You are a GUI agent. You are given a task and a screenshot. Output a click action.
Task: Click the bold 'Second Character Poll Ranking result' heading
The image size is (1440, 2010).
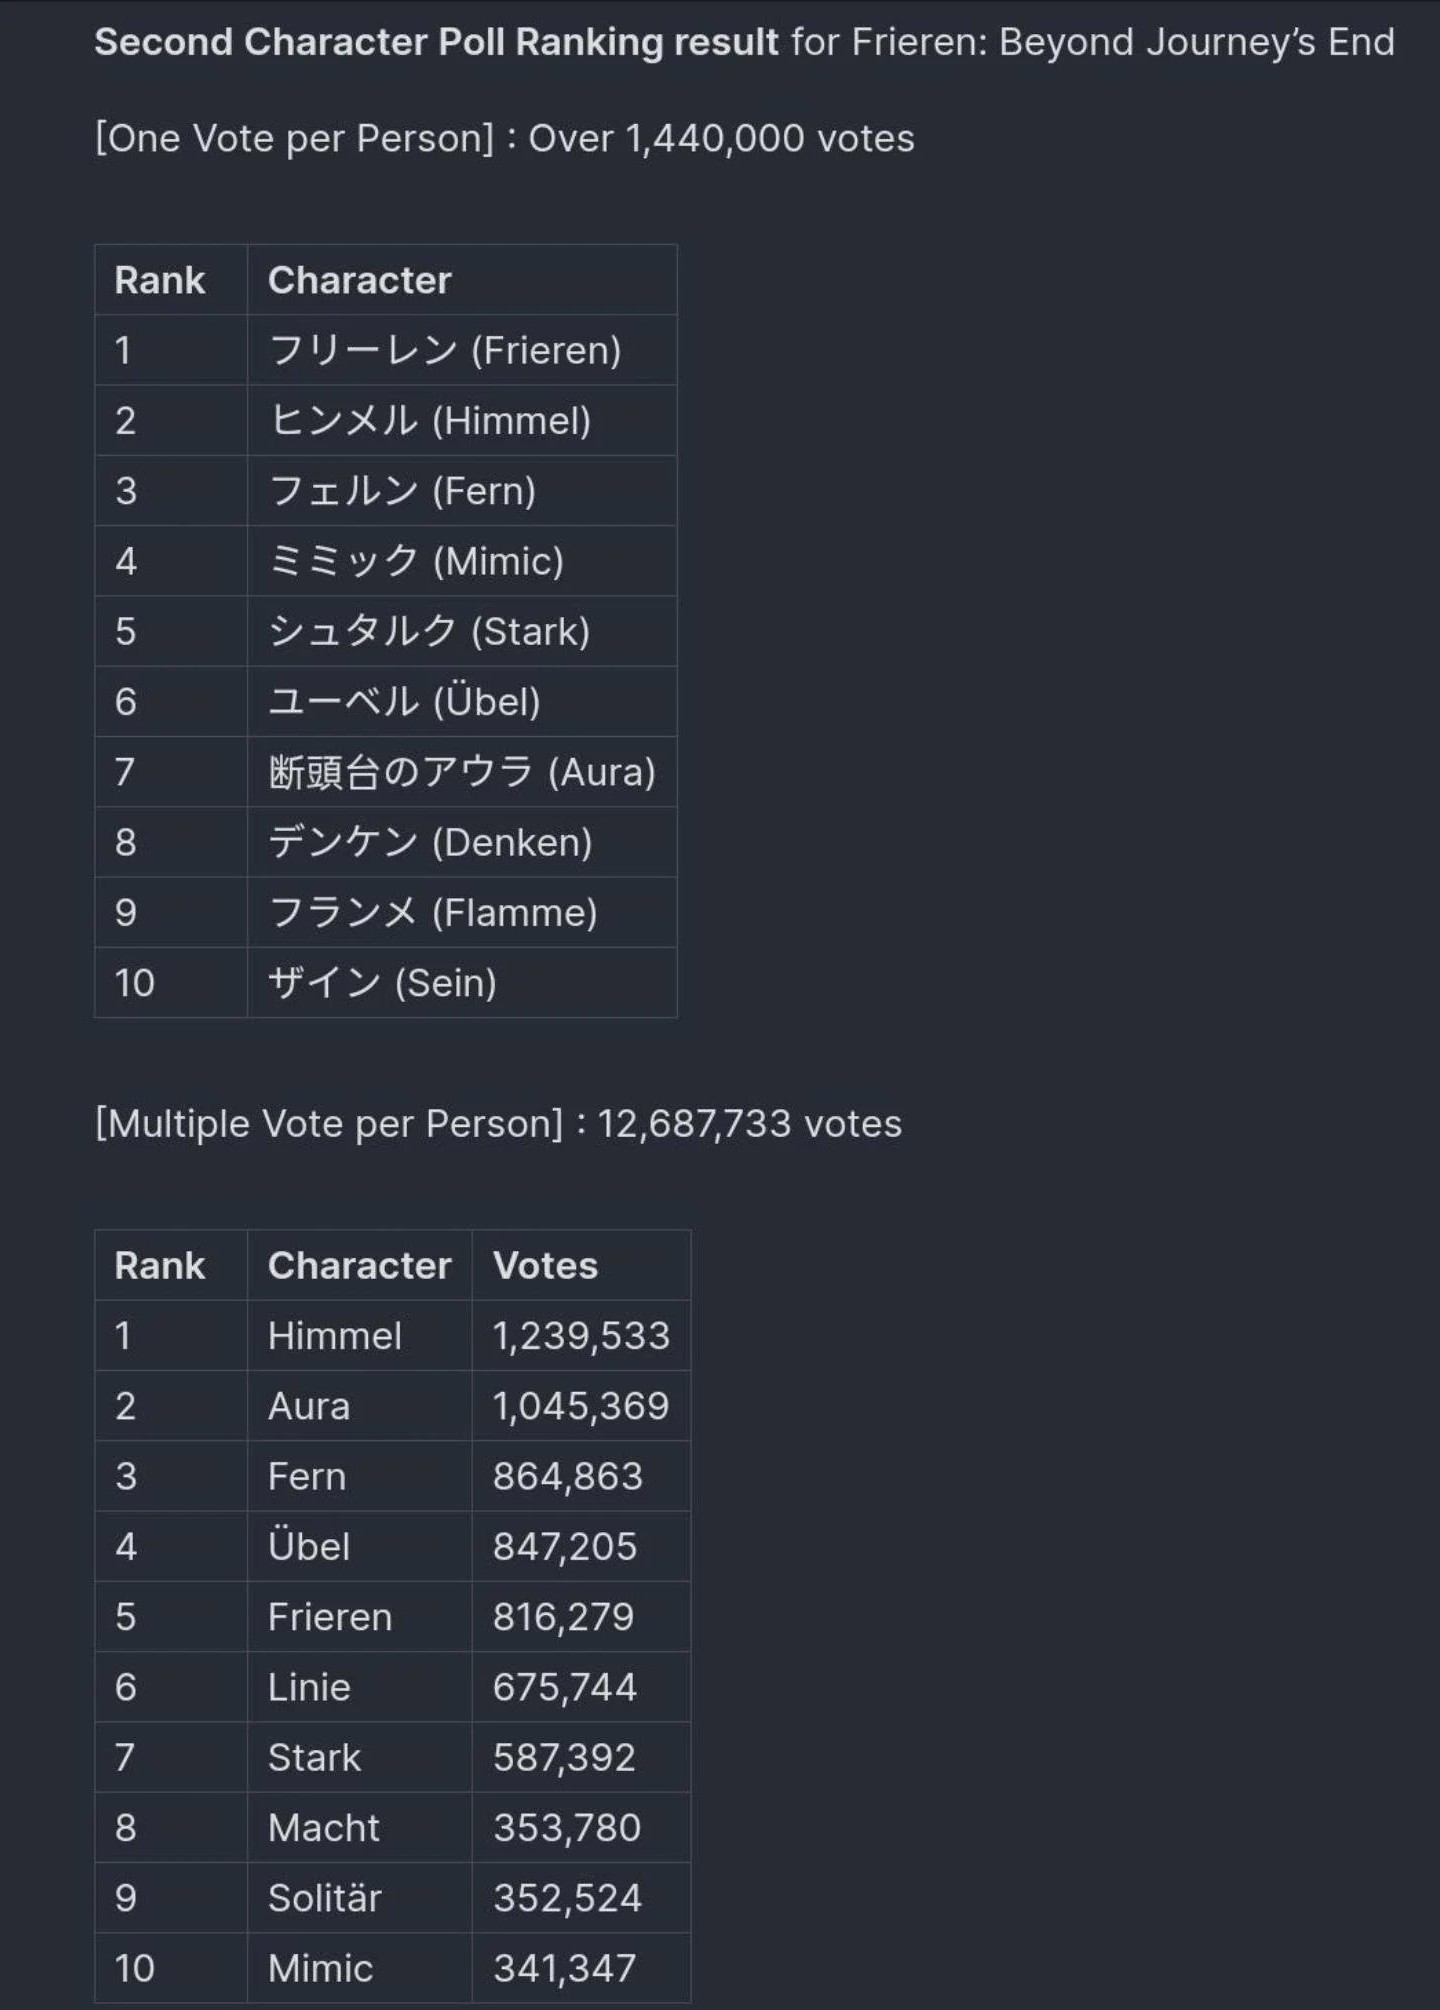(435, 42)
